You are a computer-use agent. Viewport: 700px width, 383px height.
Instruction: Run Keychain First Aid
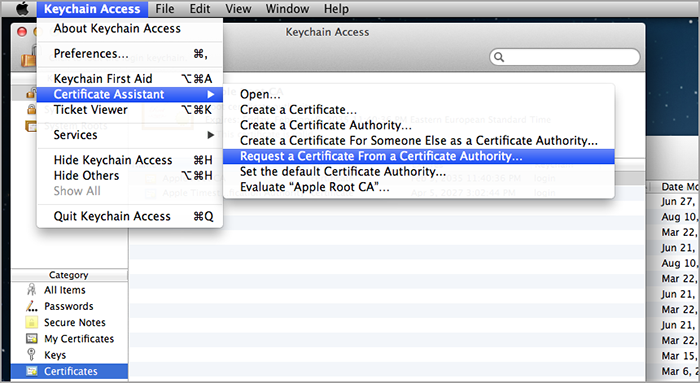[x=130, y=79]
